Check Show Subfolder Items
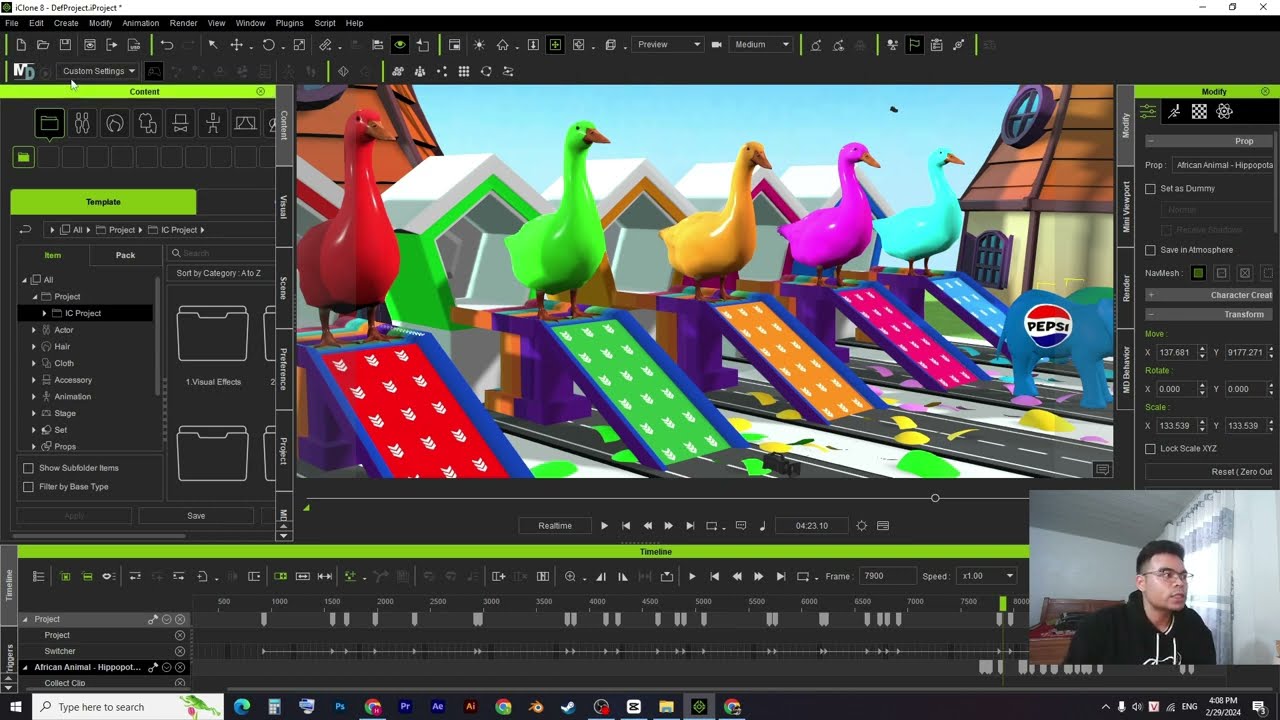The image size is (1280, 720). [x=28, y=468]
